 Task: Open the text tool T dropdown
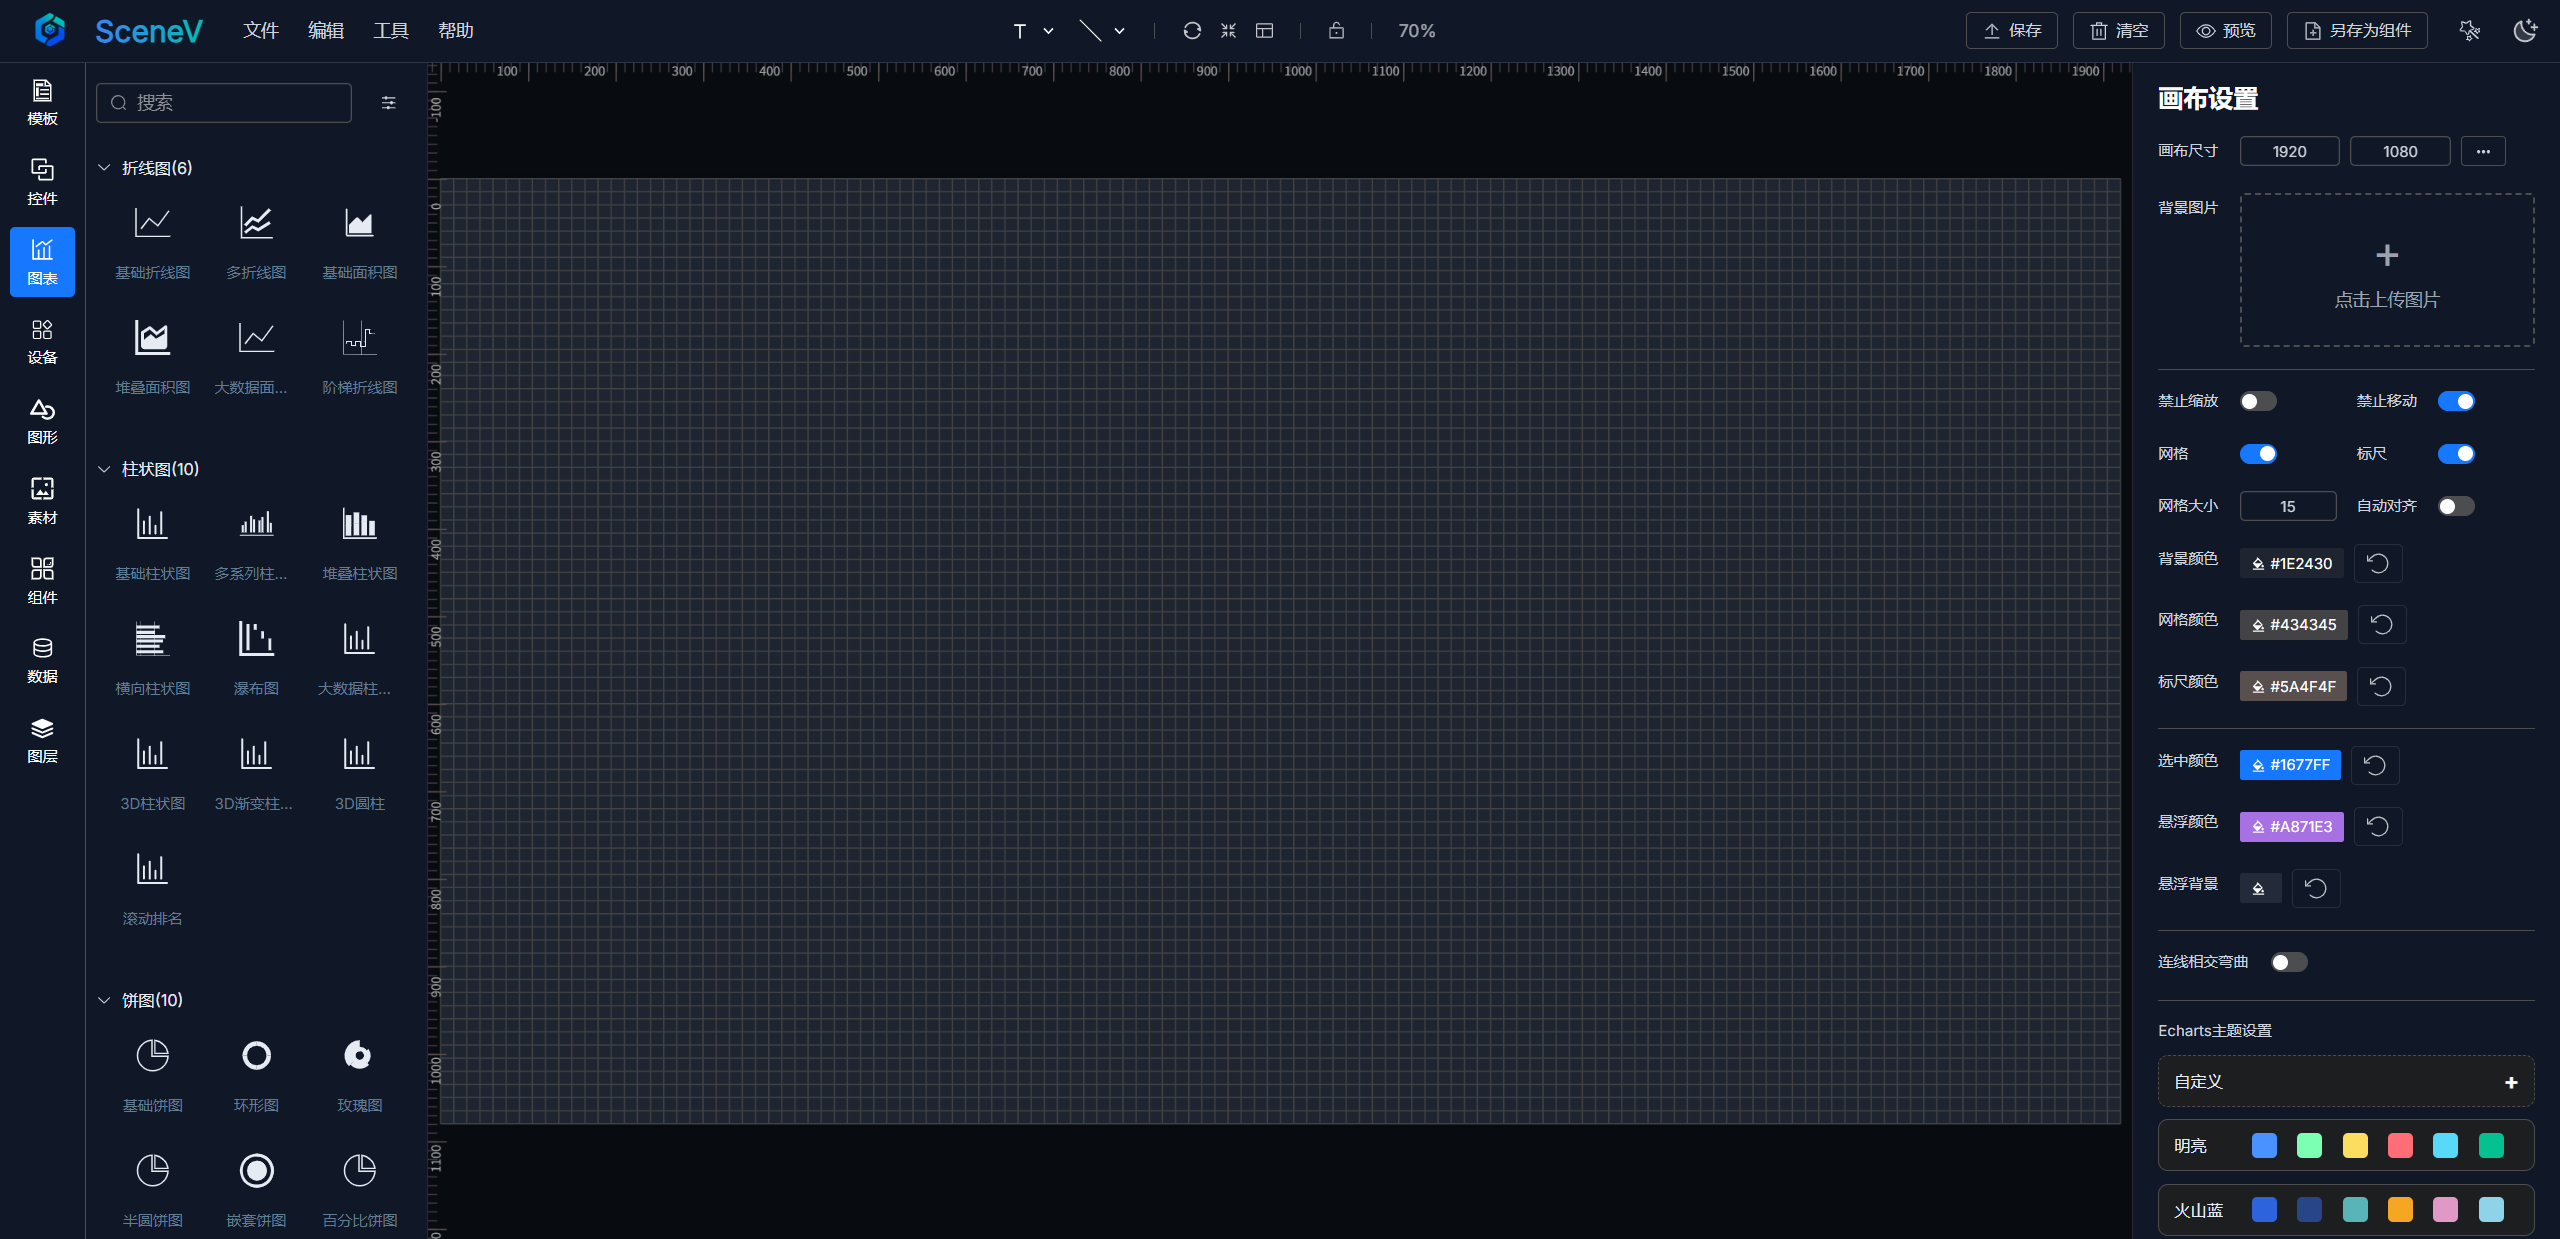(1048, 31)
